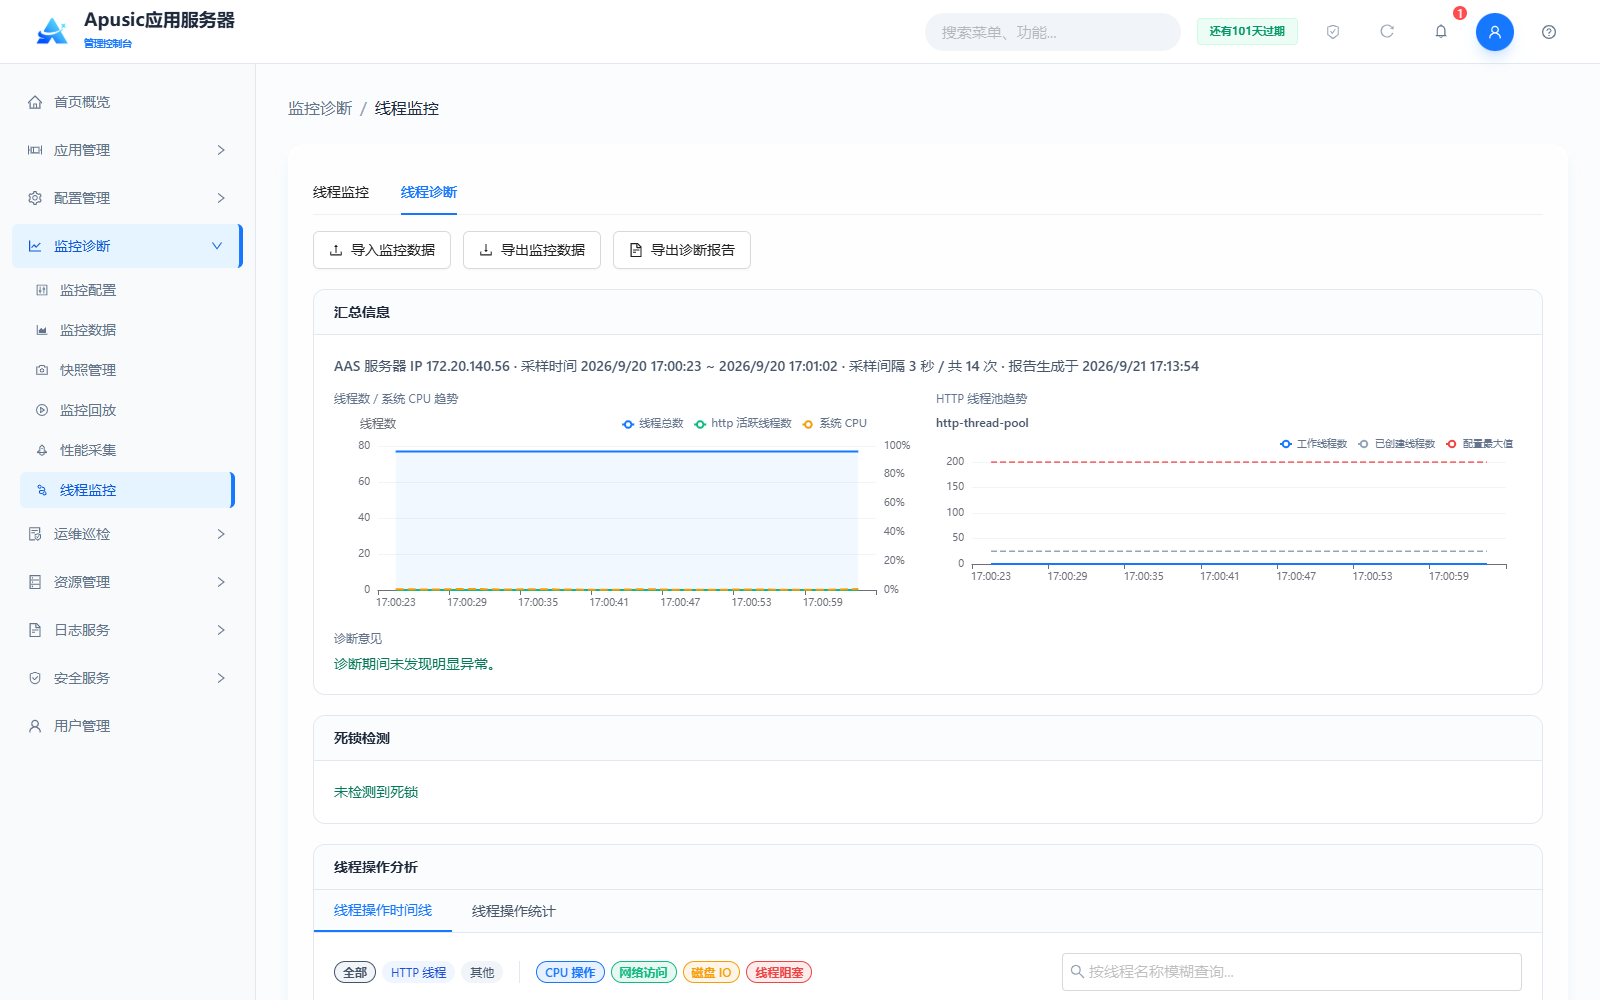Click 导出监控数据 button

tap(532, 250)
